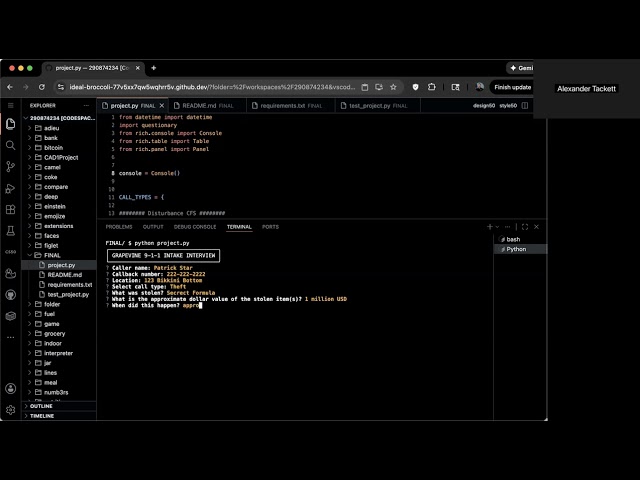Open the GitHub view in activity bar

[x=11, y=295]
